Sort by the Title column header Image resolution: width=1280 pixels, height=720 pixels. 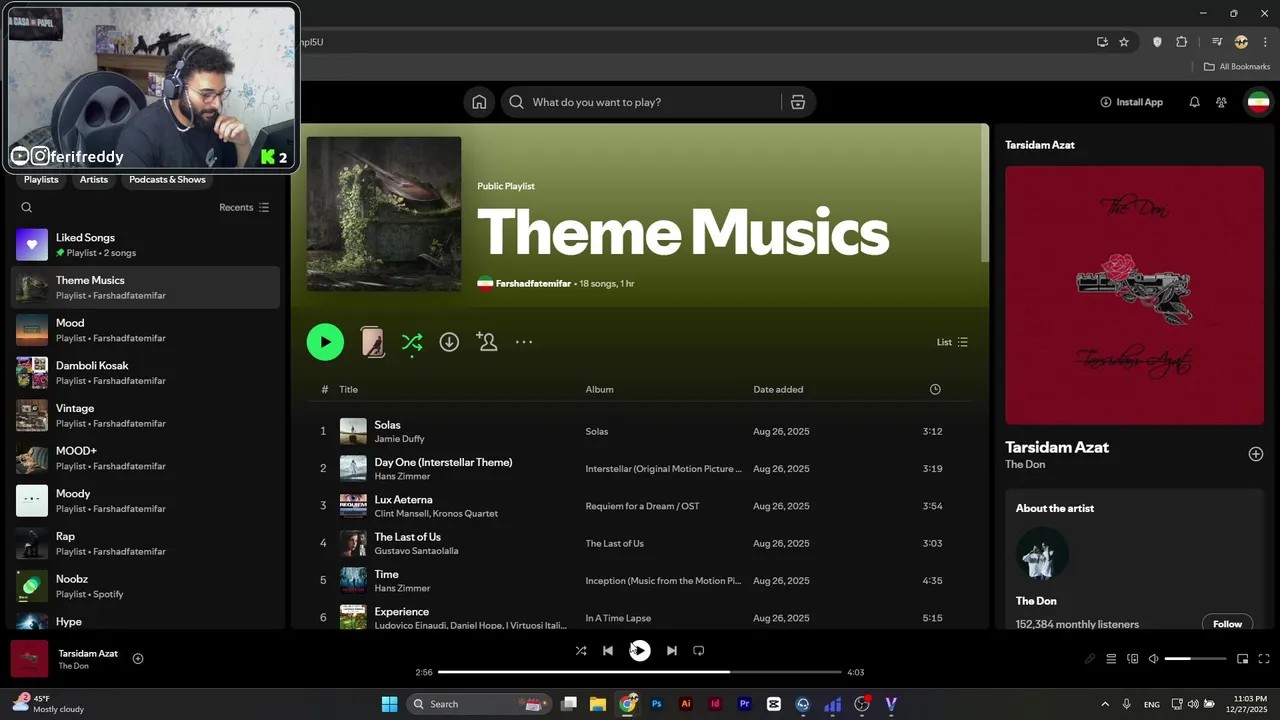click(348, 389)
